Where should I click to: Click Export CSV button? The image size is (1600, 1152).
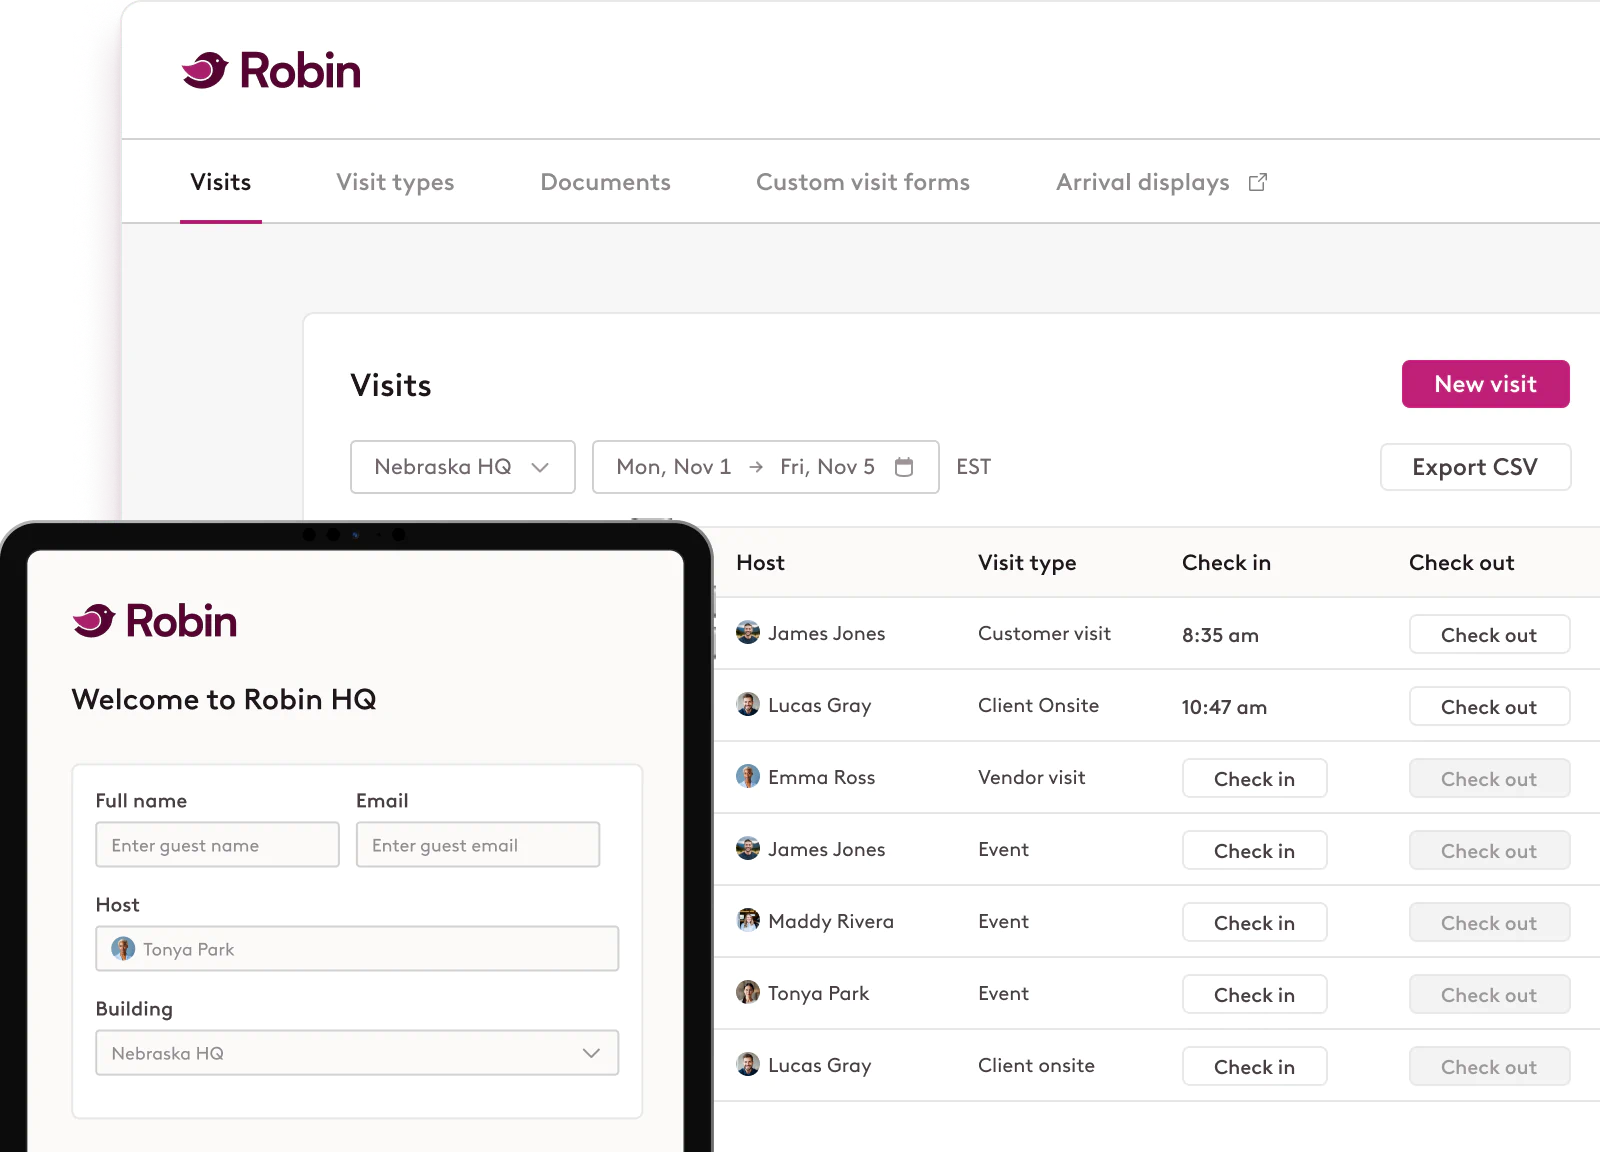(x=1475, y=467)
